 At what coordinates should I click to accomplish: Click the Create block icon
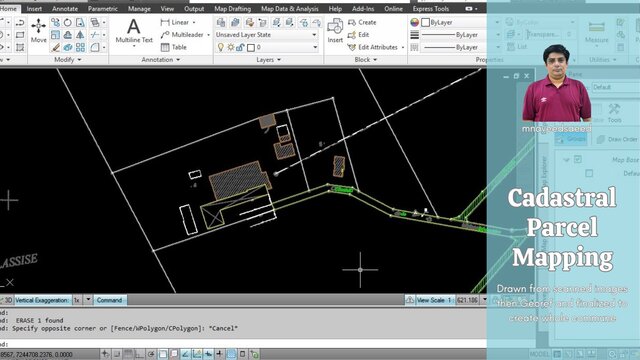pyautogui.click(x=352, y=22)
